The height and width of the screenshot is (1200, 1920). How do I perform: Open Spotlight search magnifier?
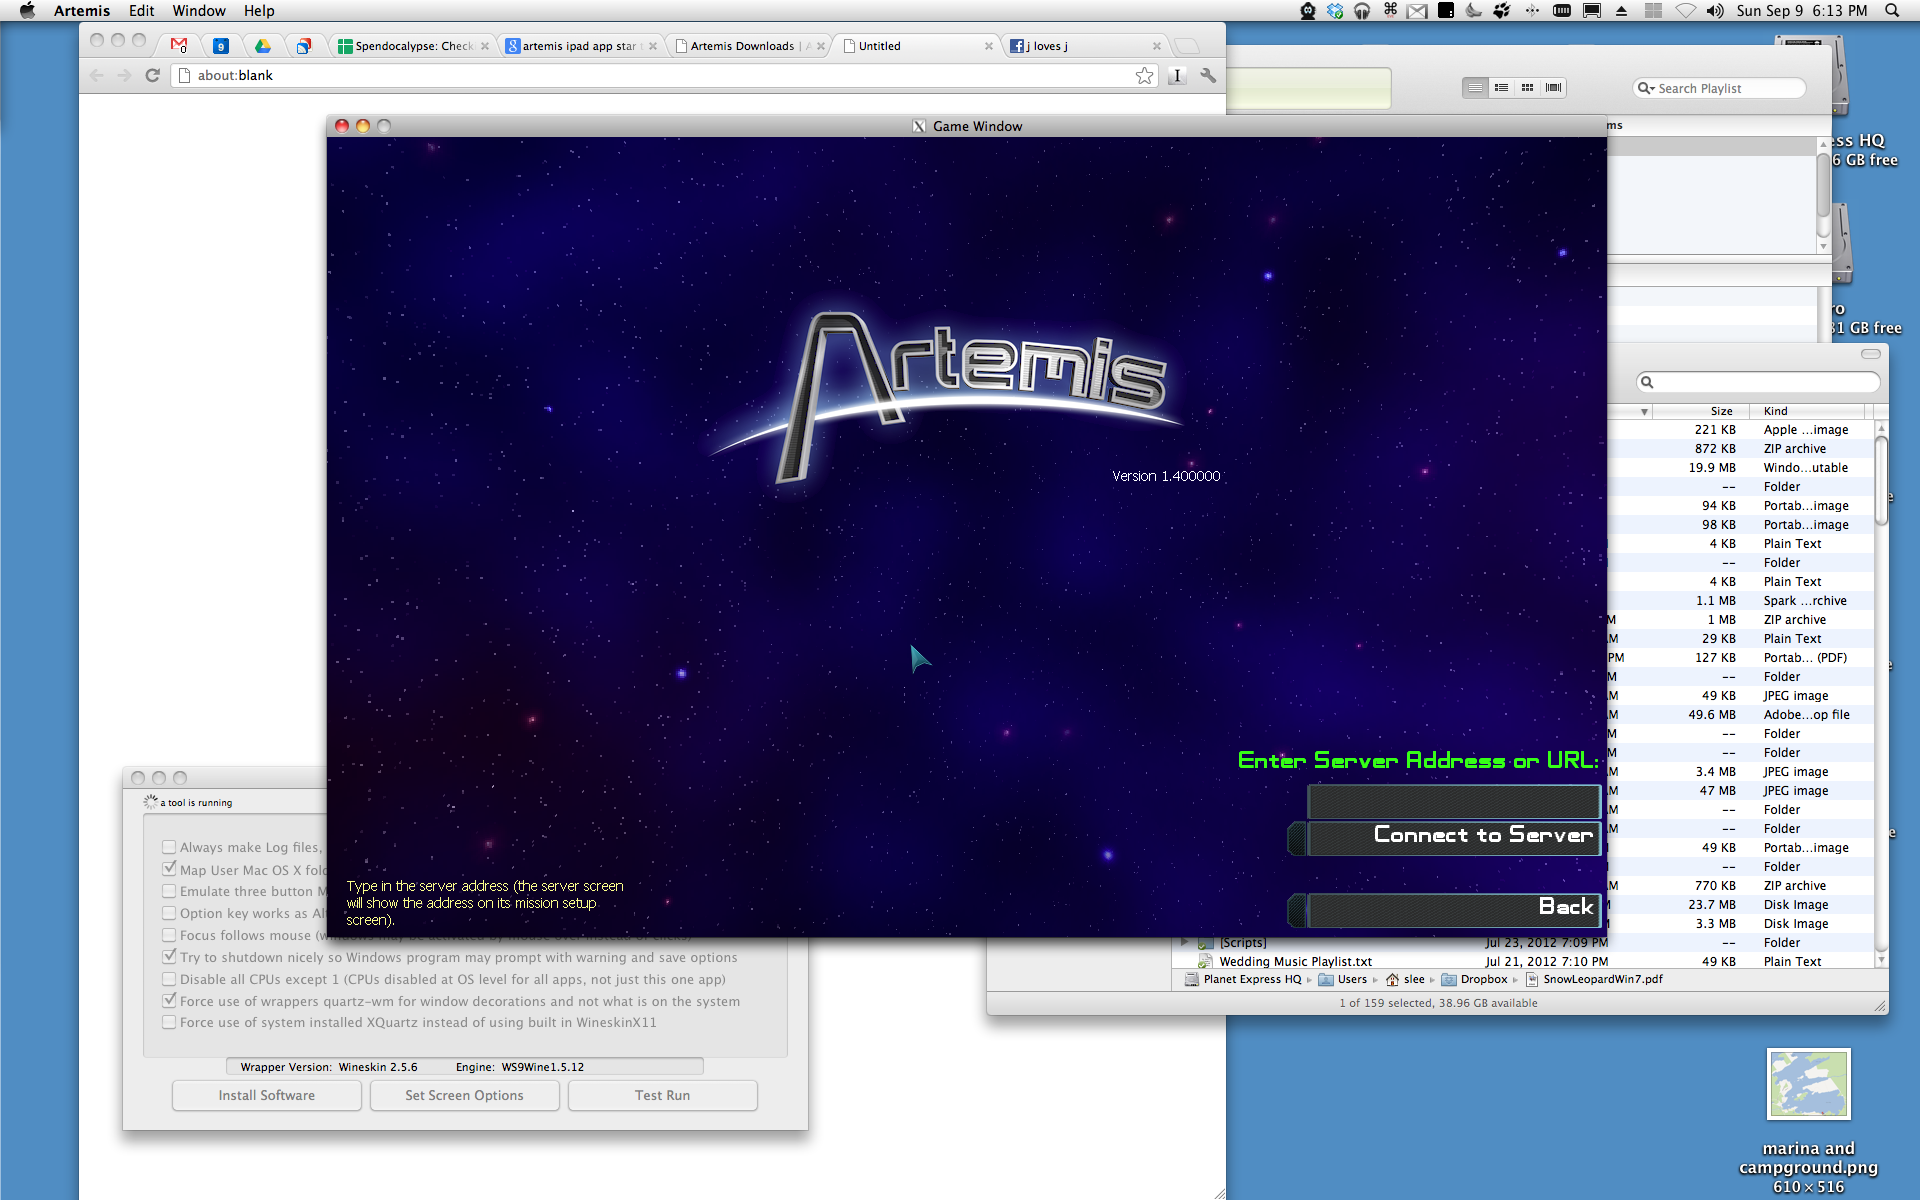coord(1892,11)
